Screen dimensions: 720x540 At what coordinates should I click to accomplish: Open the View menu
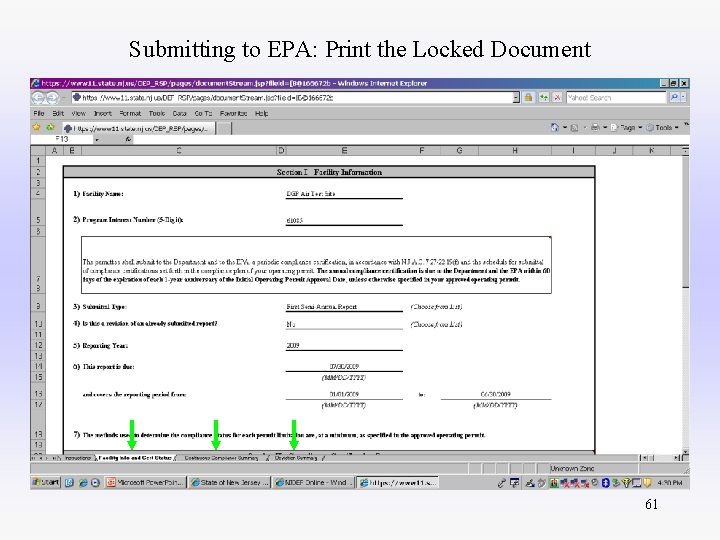coord(78,113)
